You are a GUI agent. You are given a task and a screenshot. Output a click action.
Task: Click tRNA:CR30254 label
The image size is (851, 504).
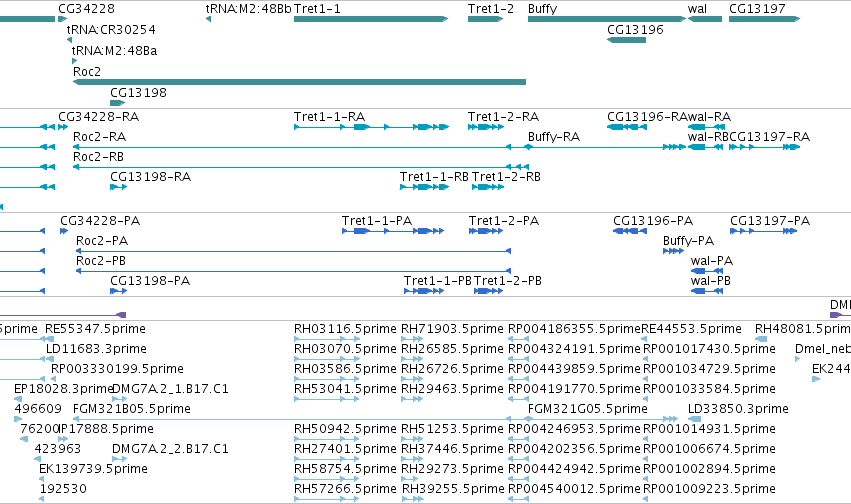[x=111, y=30]
